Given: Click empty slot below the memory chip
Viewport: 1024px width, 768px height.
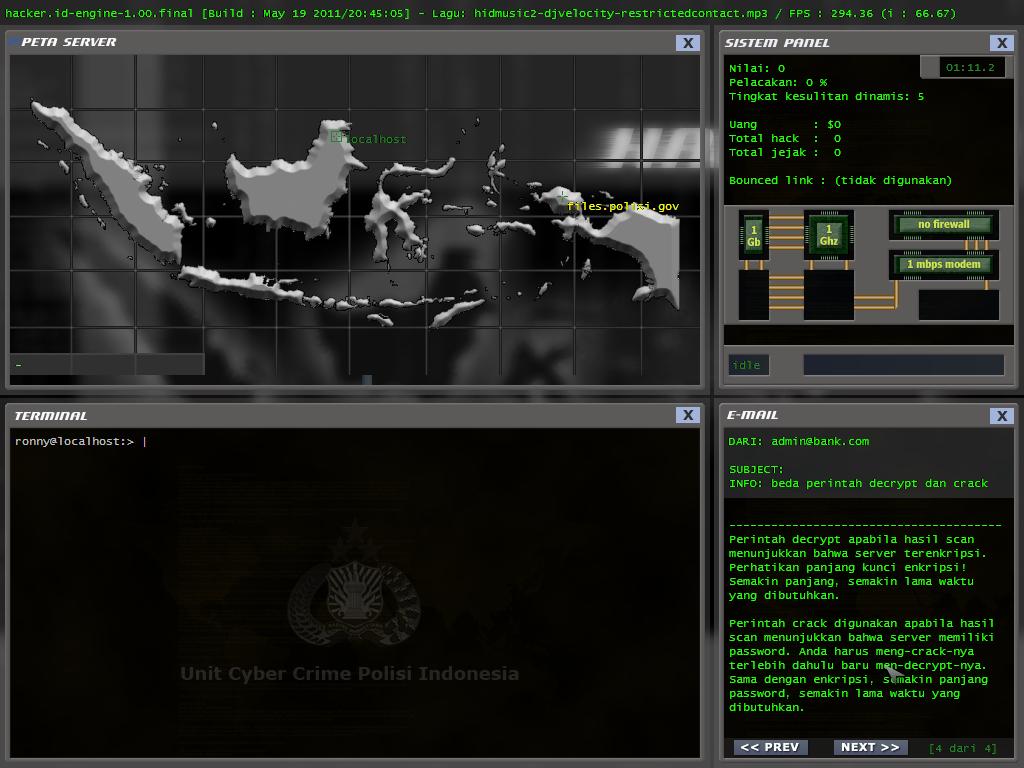Looking at the screenshot, I should pos(753,295).
